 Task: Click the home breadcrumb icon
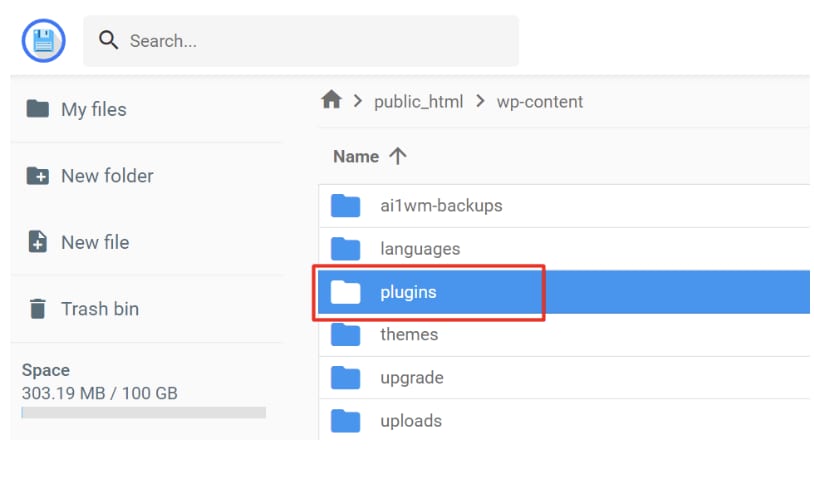pos(331,100)
